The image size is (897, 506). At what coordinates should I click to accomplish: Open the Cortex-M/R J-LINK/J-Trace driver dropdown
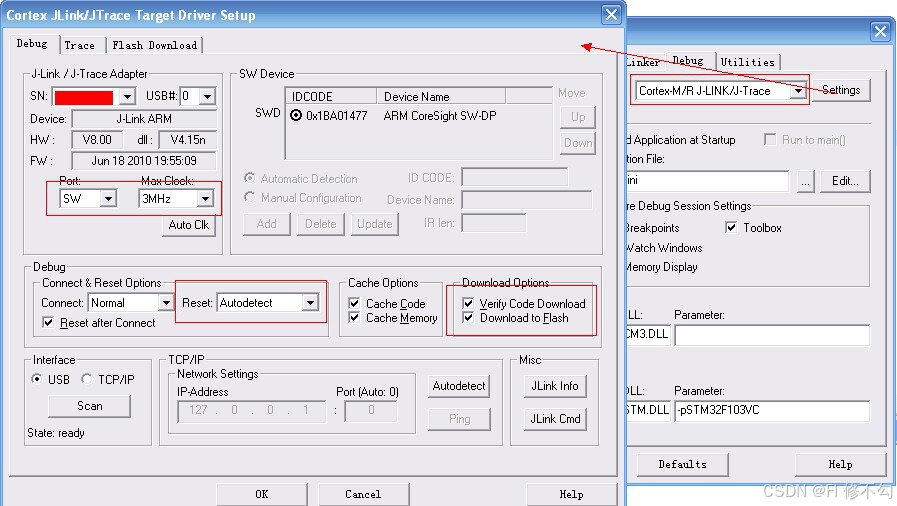798,90
